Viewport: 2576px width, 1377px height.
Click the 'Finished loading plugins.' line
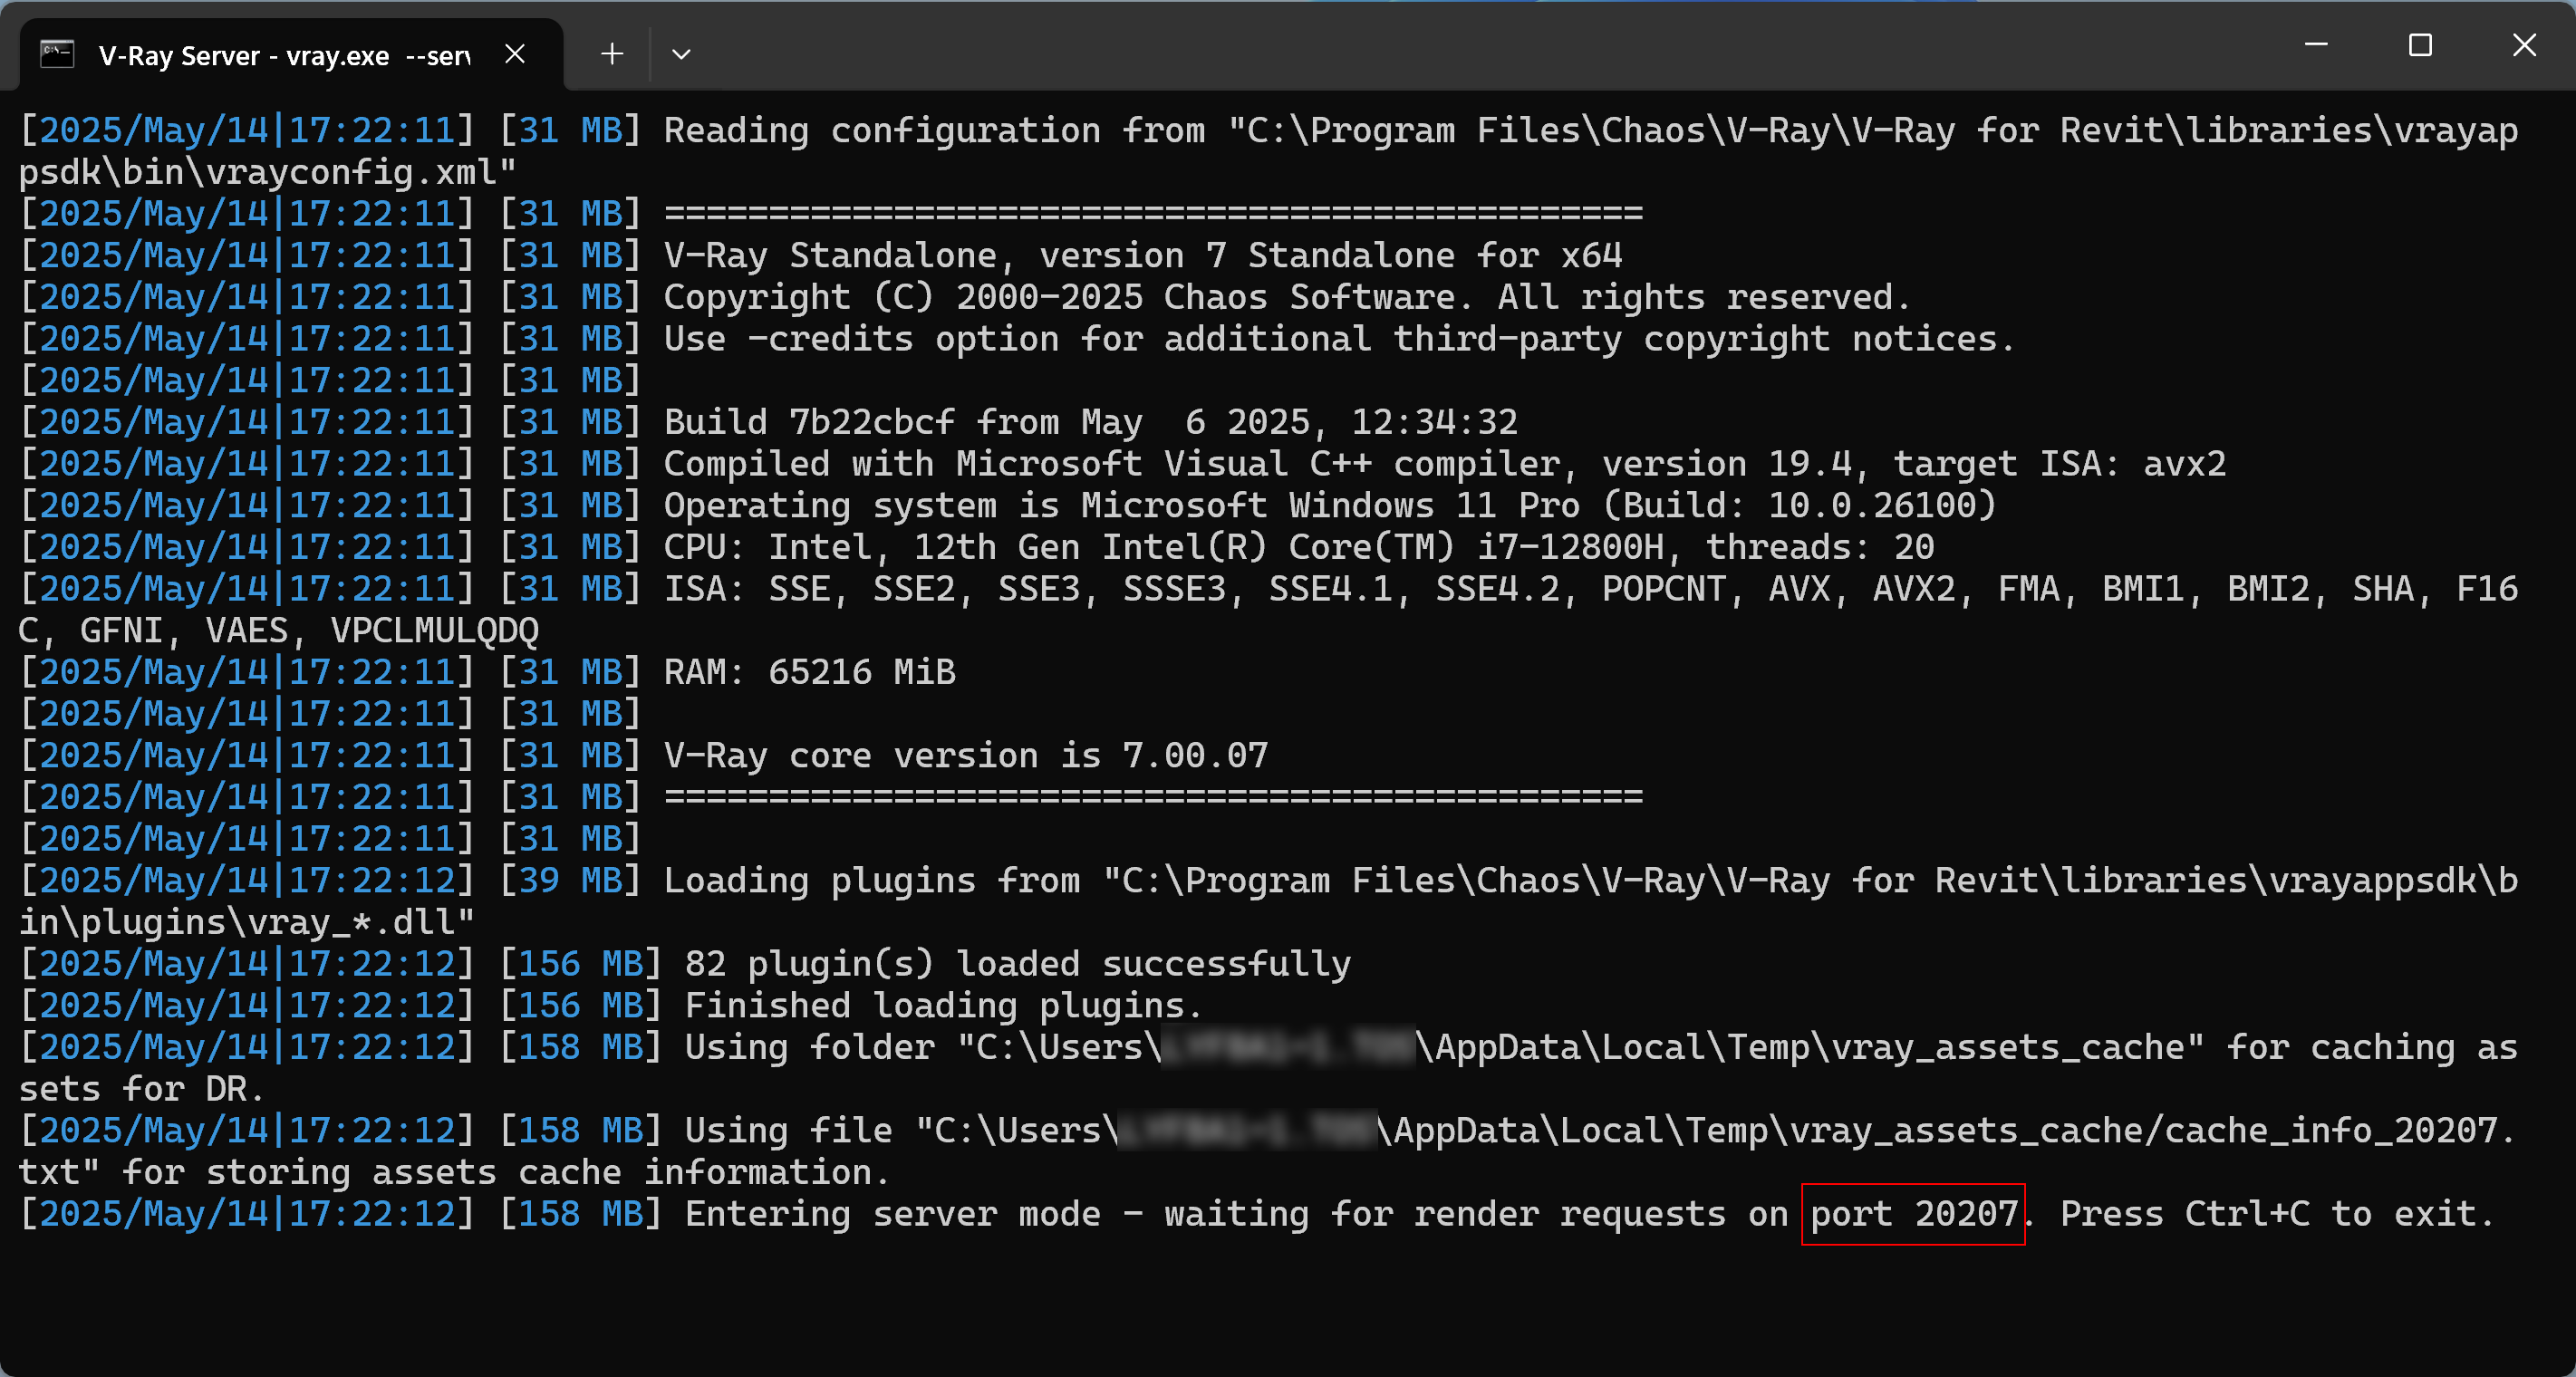pos(943,1005)
